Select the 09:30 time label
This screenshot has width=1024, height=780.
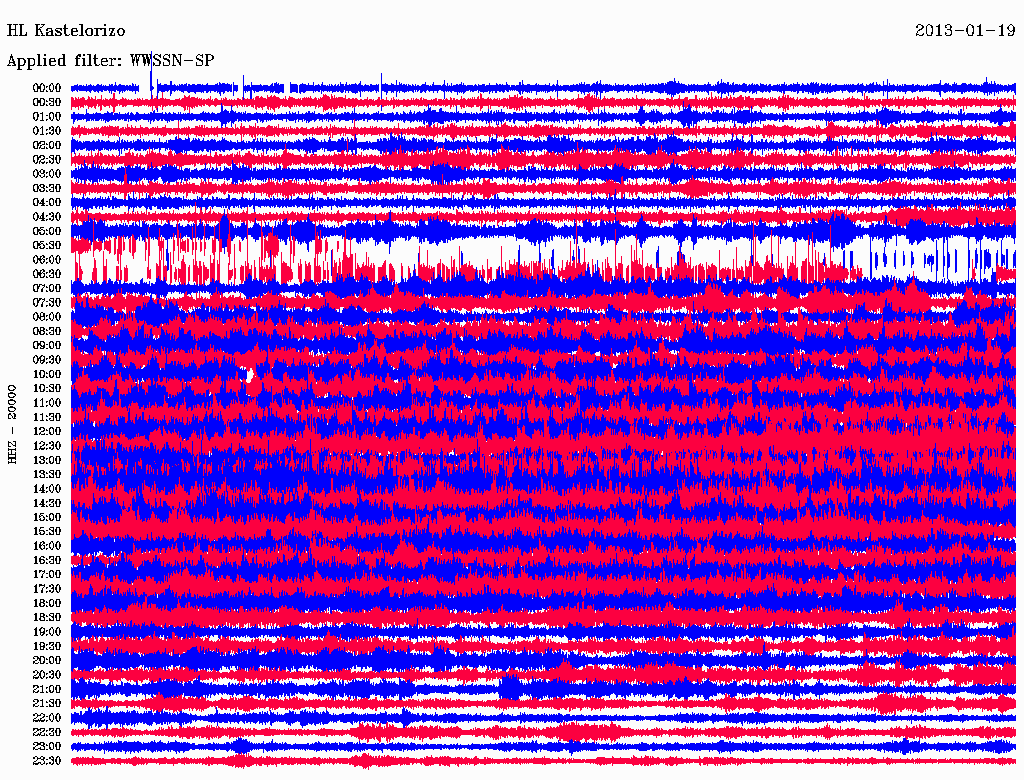coord(47,360)
